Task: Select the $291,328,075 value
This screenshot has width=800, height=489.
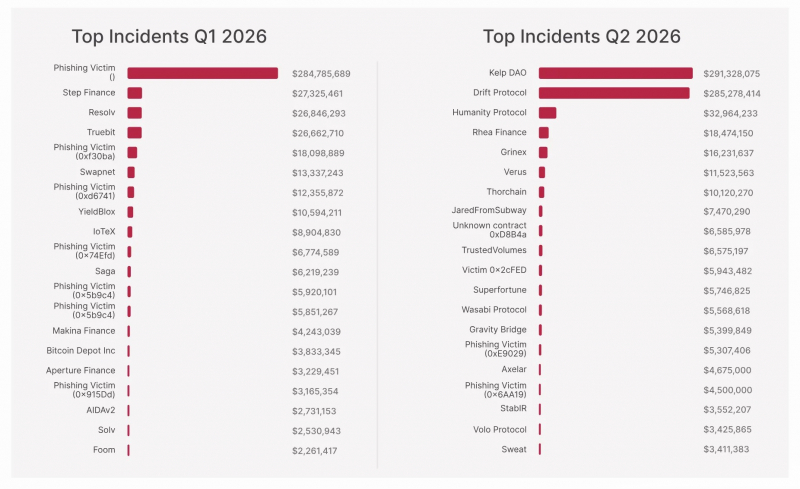Action: (732, 74)
